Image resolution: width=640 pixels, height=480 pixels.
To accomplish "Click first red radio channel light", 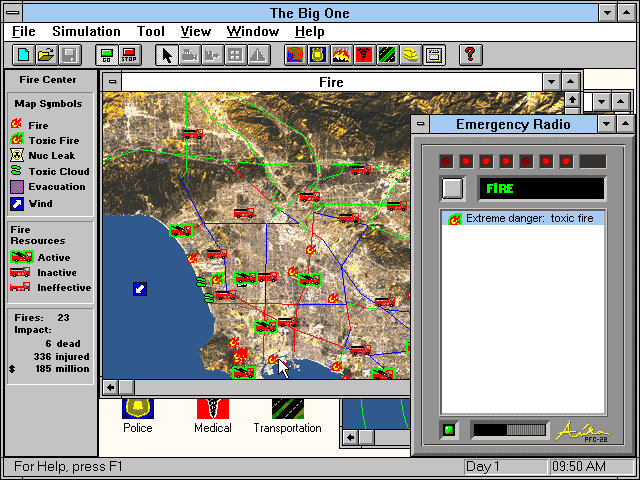I will coord(446,161).
